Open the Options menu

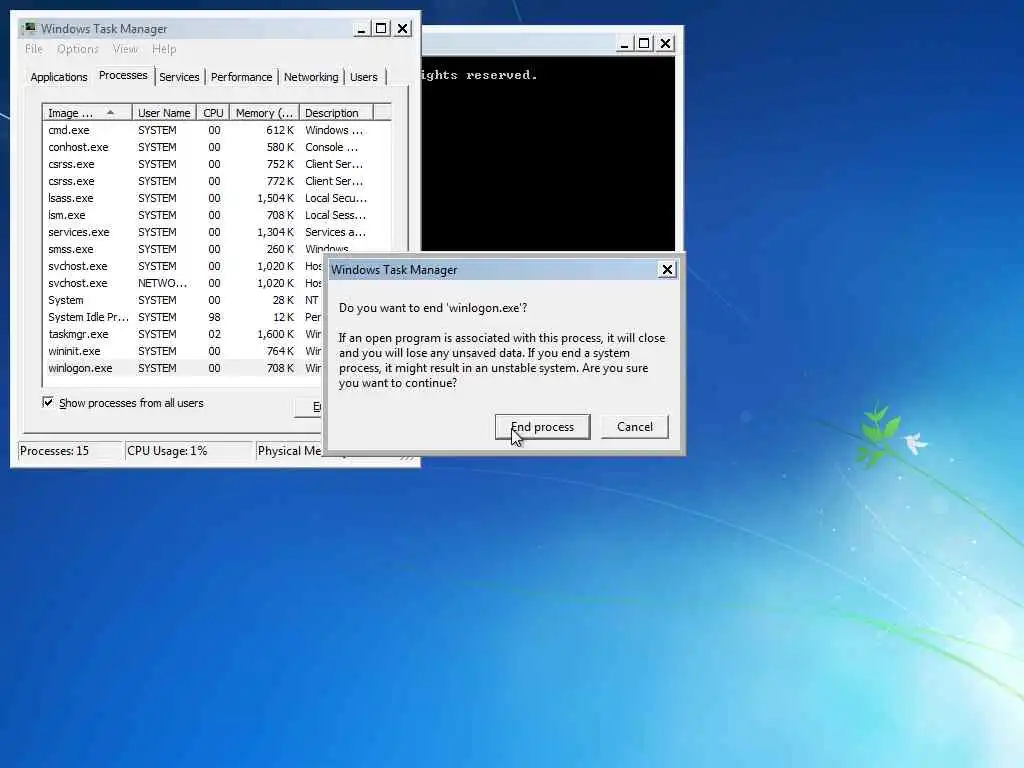(77, 49)
